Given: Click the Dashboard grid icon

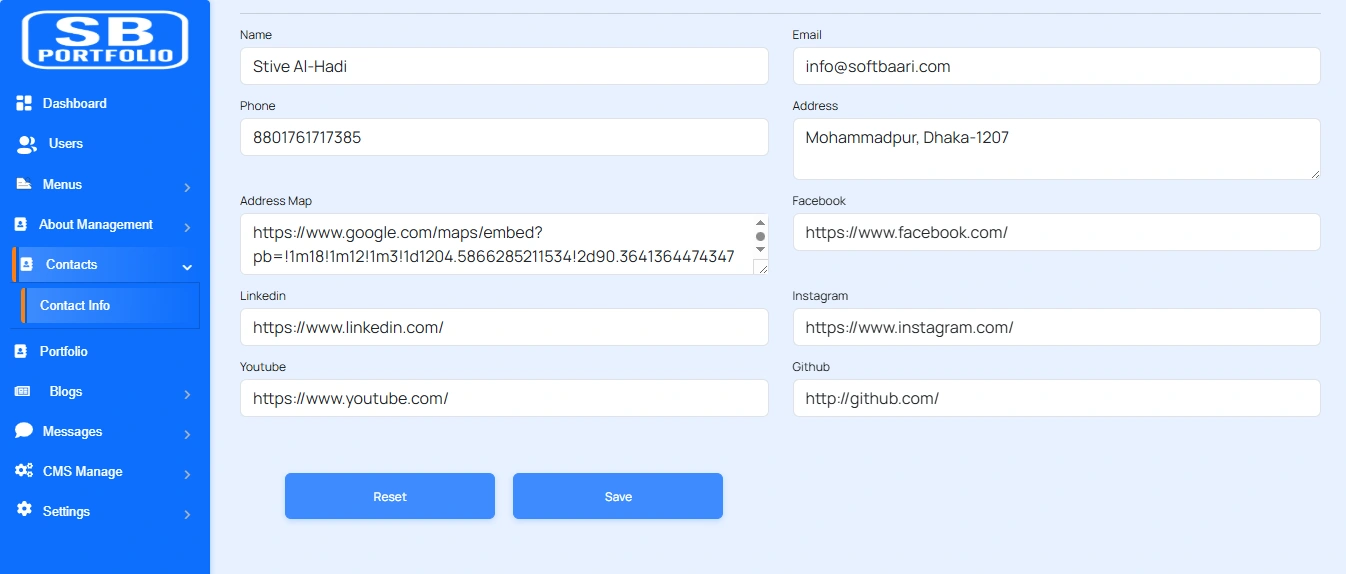Looking at the screenshot, I should [24, 104].
